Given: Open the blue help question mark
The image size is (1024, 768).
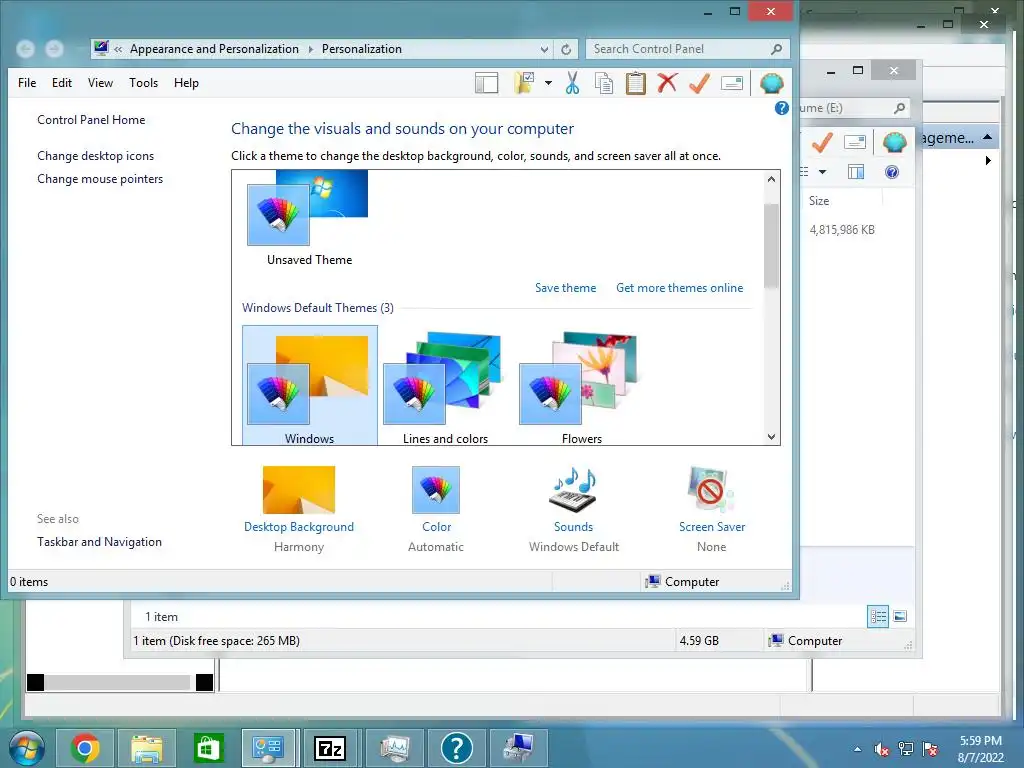Looking at the screenshot, I should point(781,108).
